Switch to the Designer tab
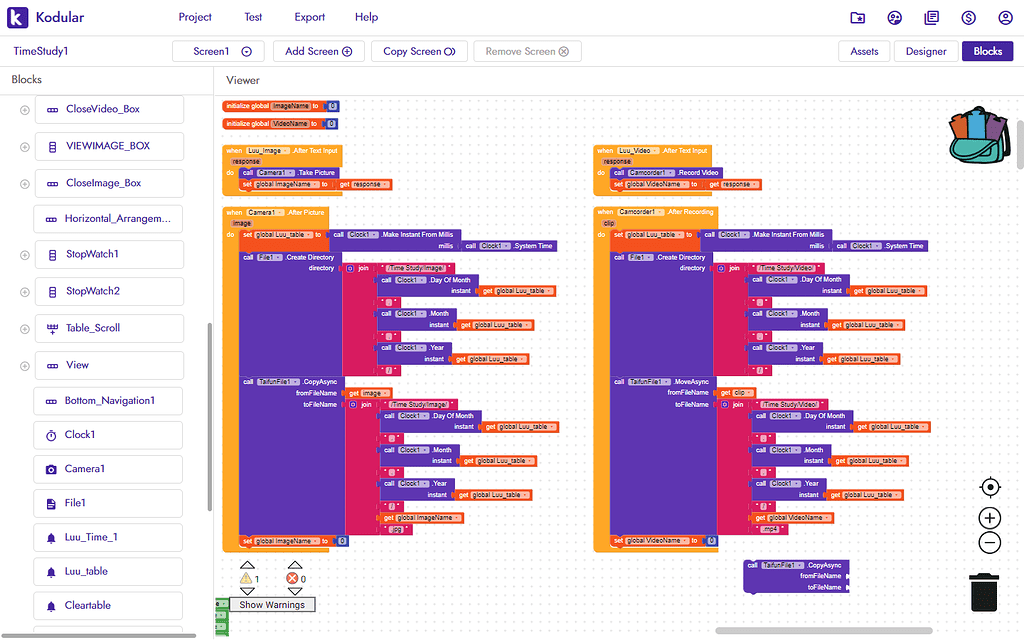 coord(925,51)
